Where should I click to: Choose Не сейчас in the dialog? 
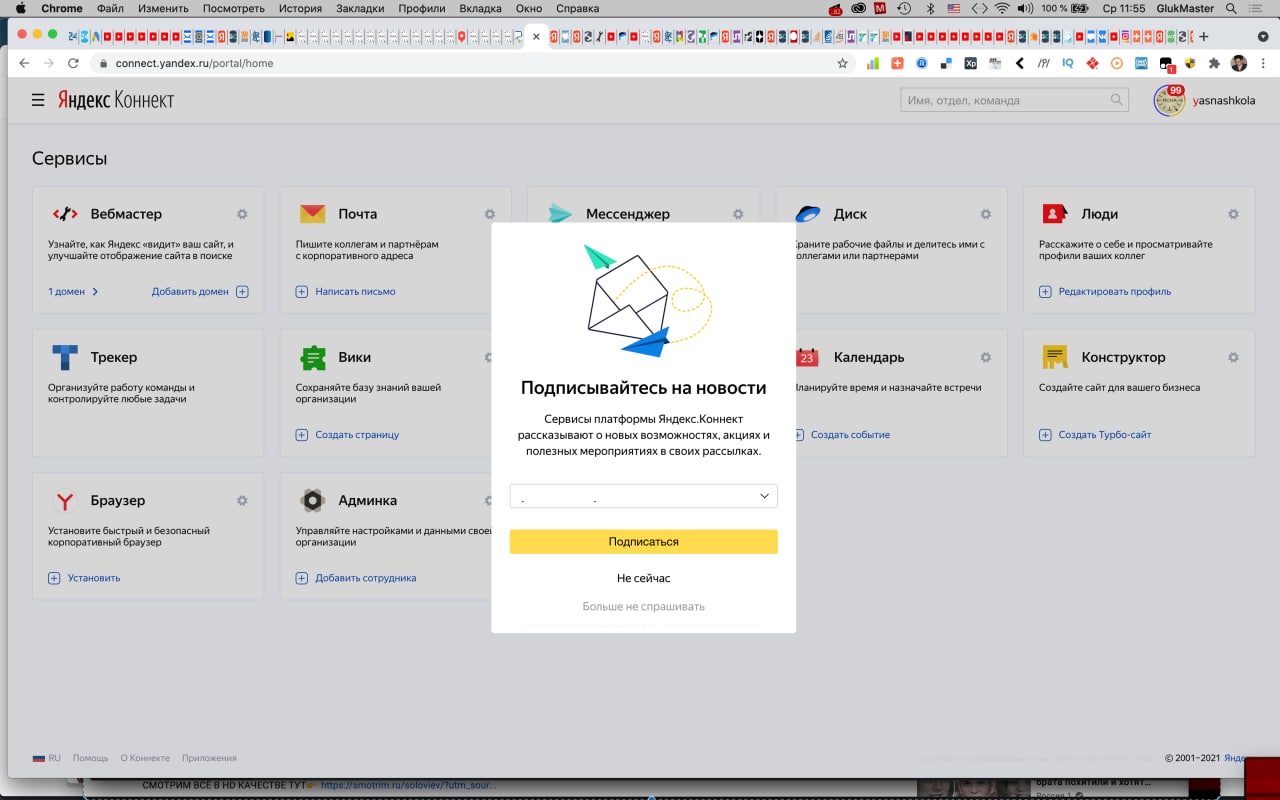pyautogui.click(x=644, y=578)
